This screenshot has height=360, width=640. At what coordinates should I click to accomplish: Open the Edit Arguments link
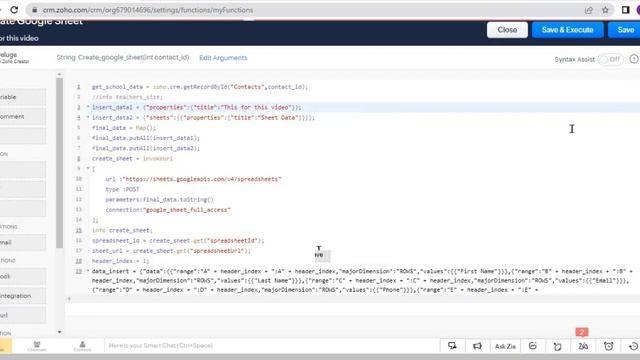223,58
